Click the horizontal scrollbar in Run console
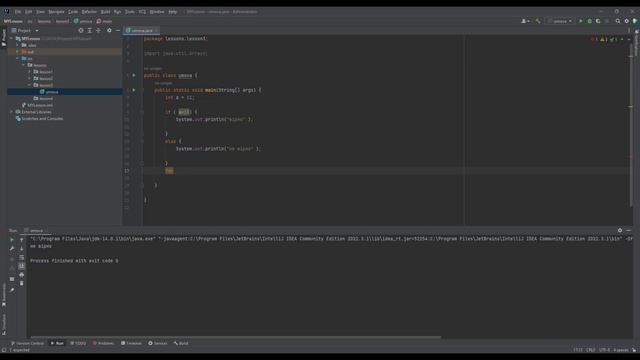The image size is (640, 360). [236, 338]
